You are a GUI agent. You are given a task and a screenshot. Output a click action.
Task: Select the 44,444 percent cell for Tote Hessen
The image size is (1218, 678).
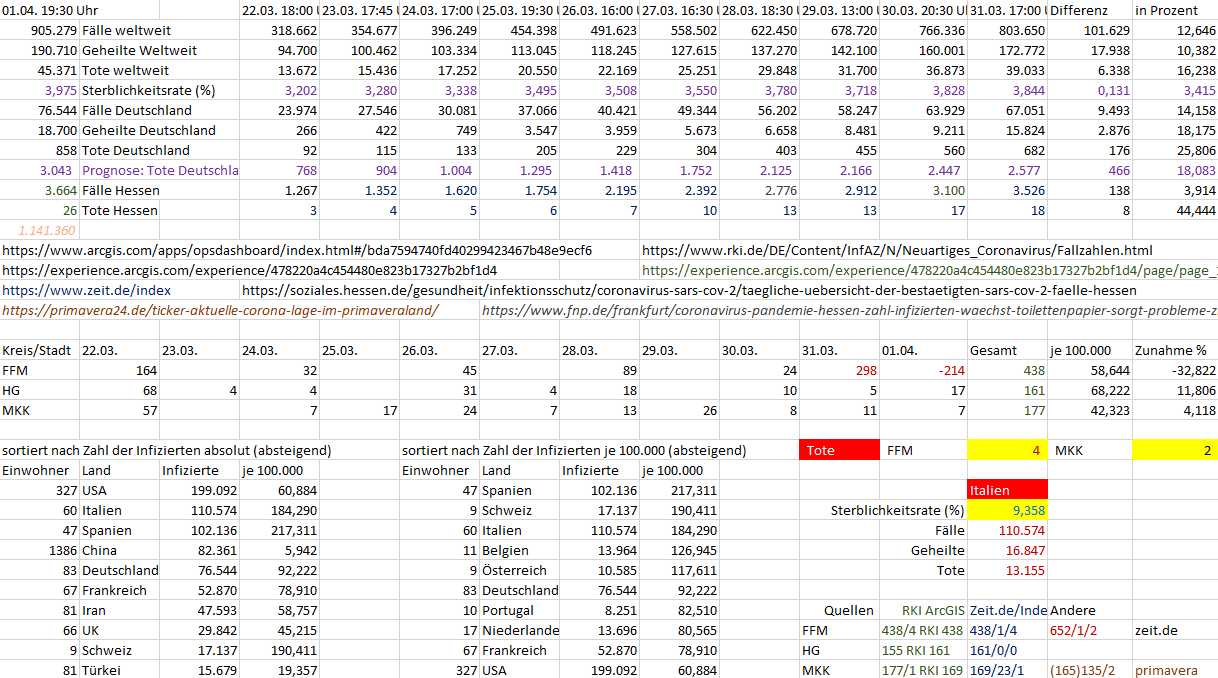1195,210
